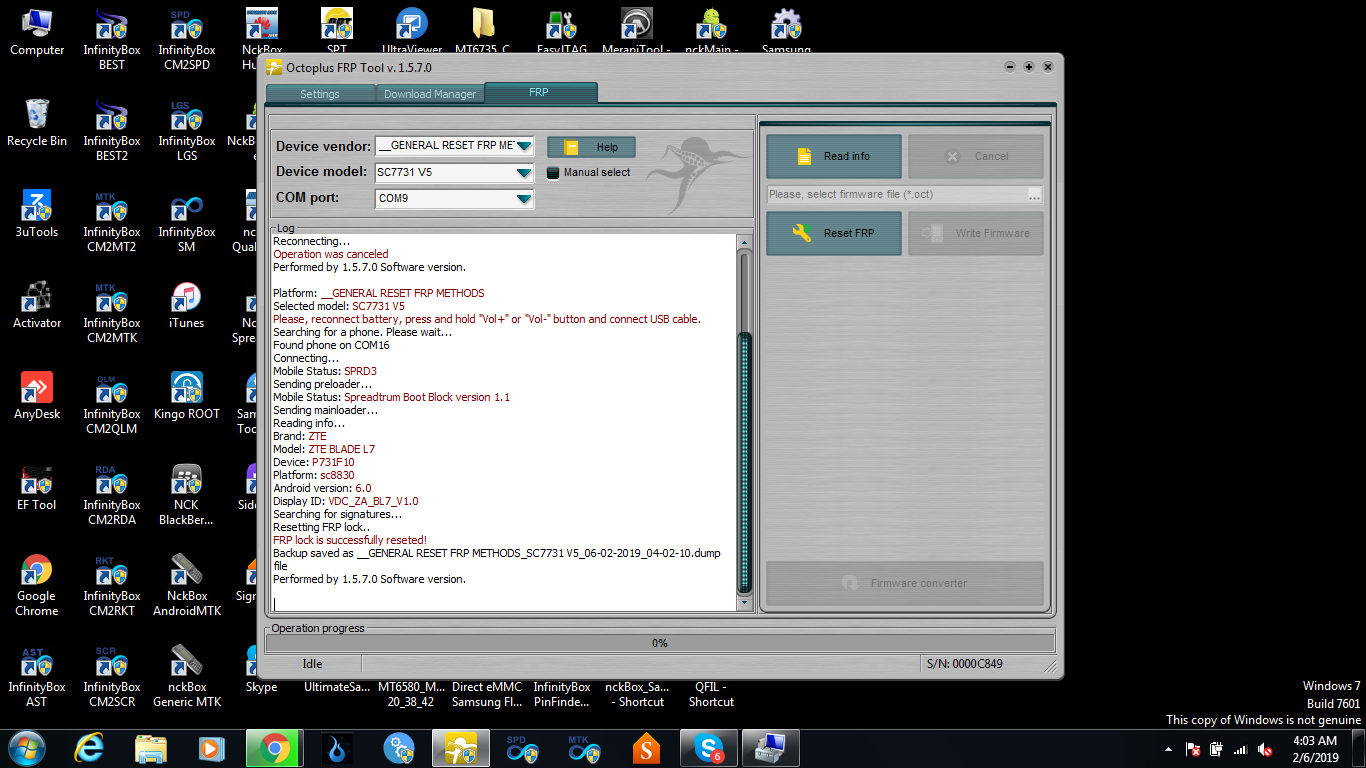The image size is (1366, 768).
Task: Open UltraViewer desktop icon
Action: 412,30
